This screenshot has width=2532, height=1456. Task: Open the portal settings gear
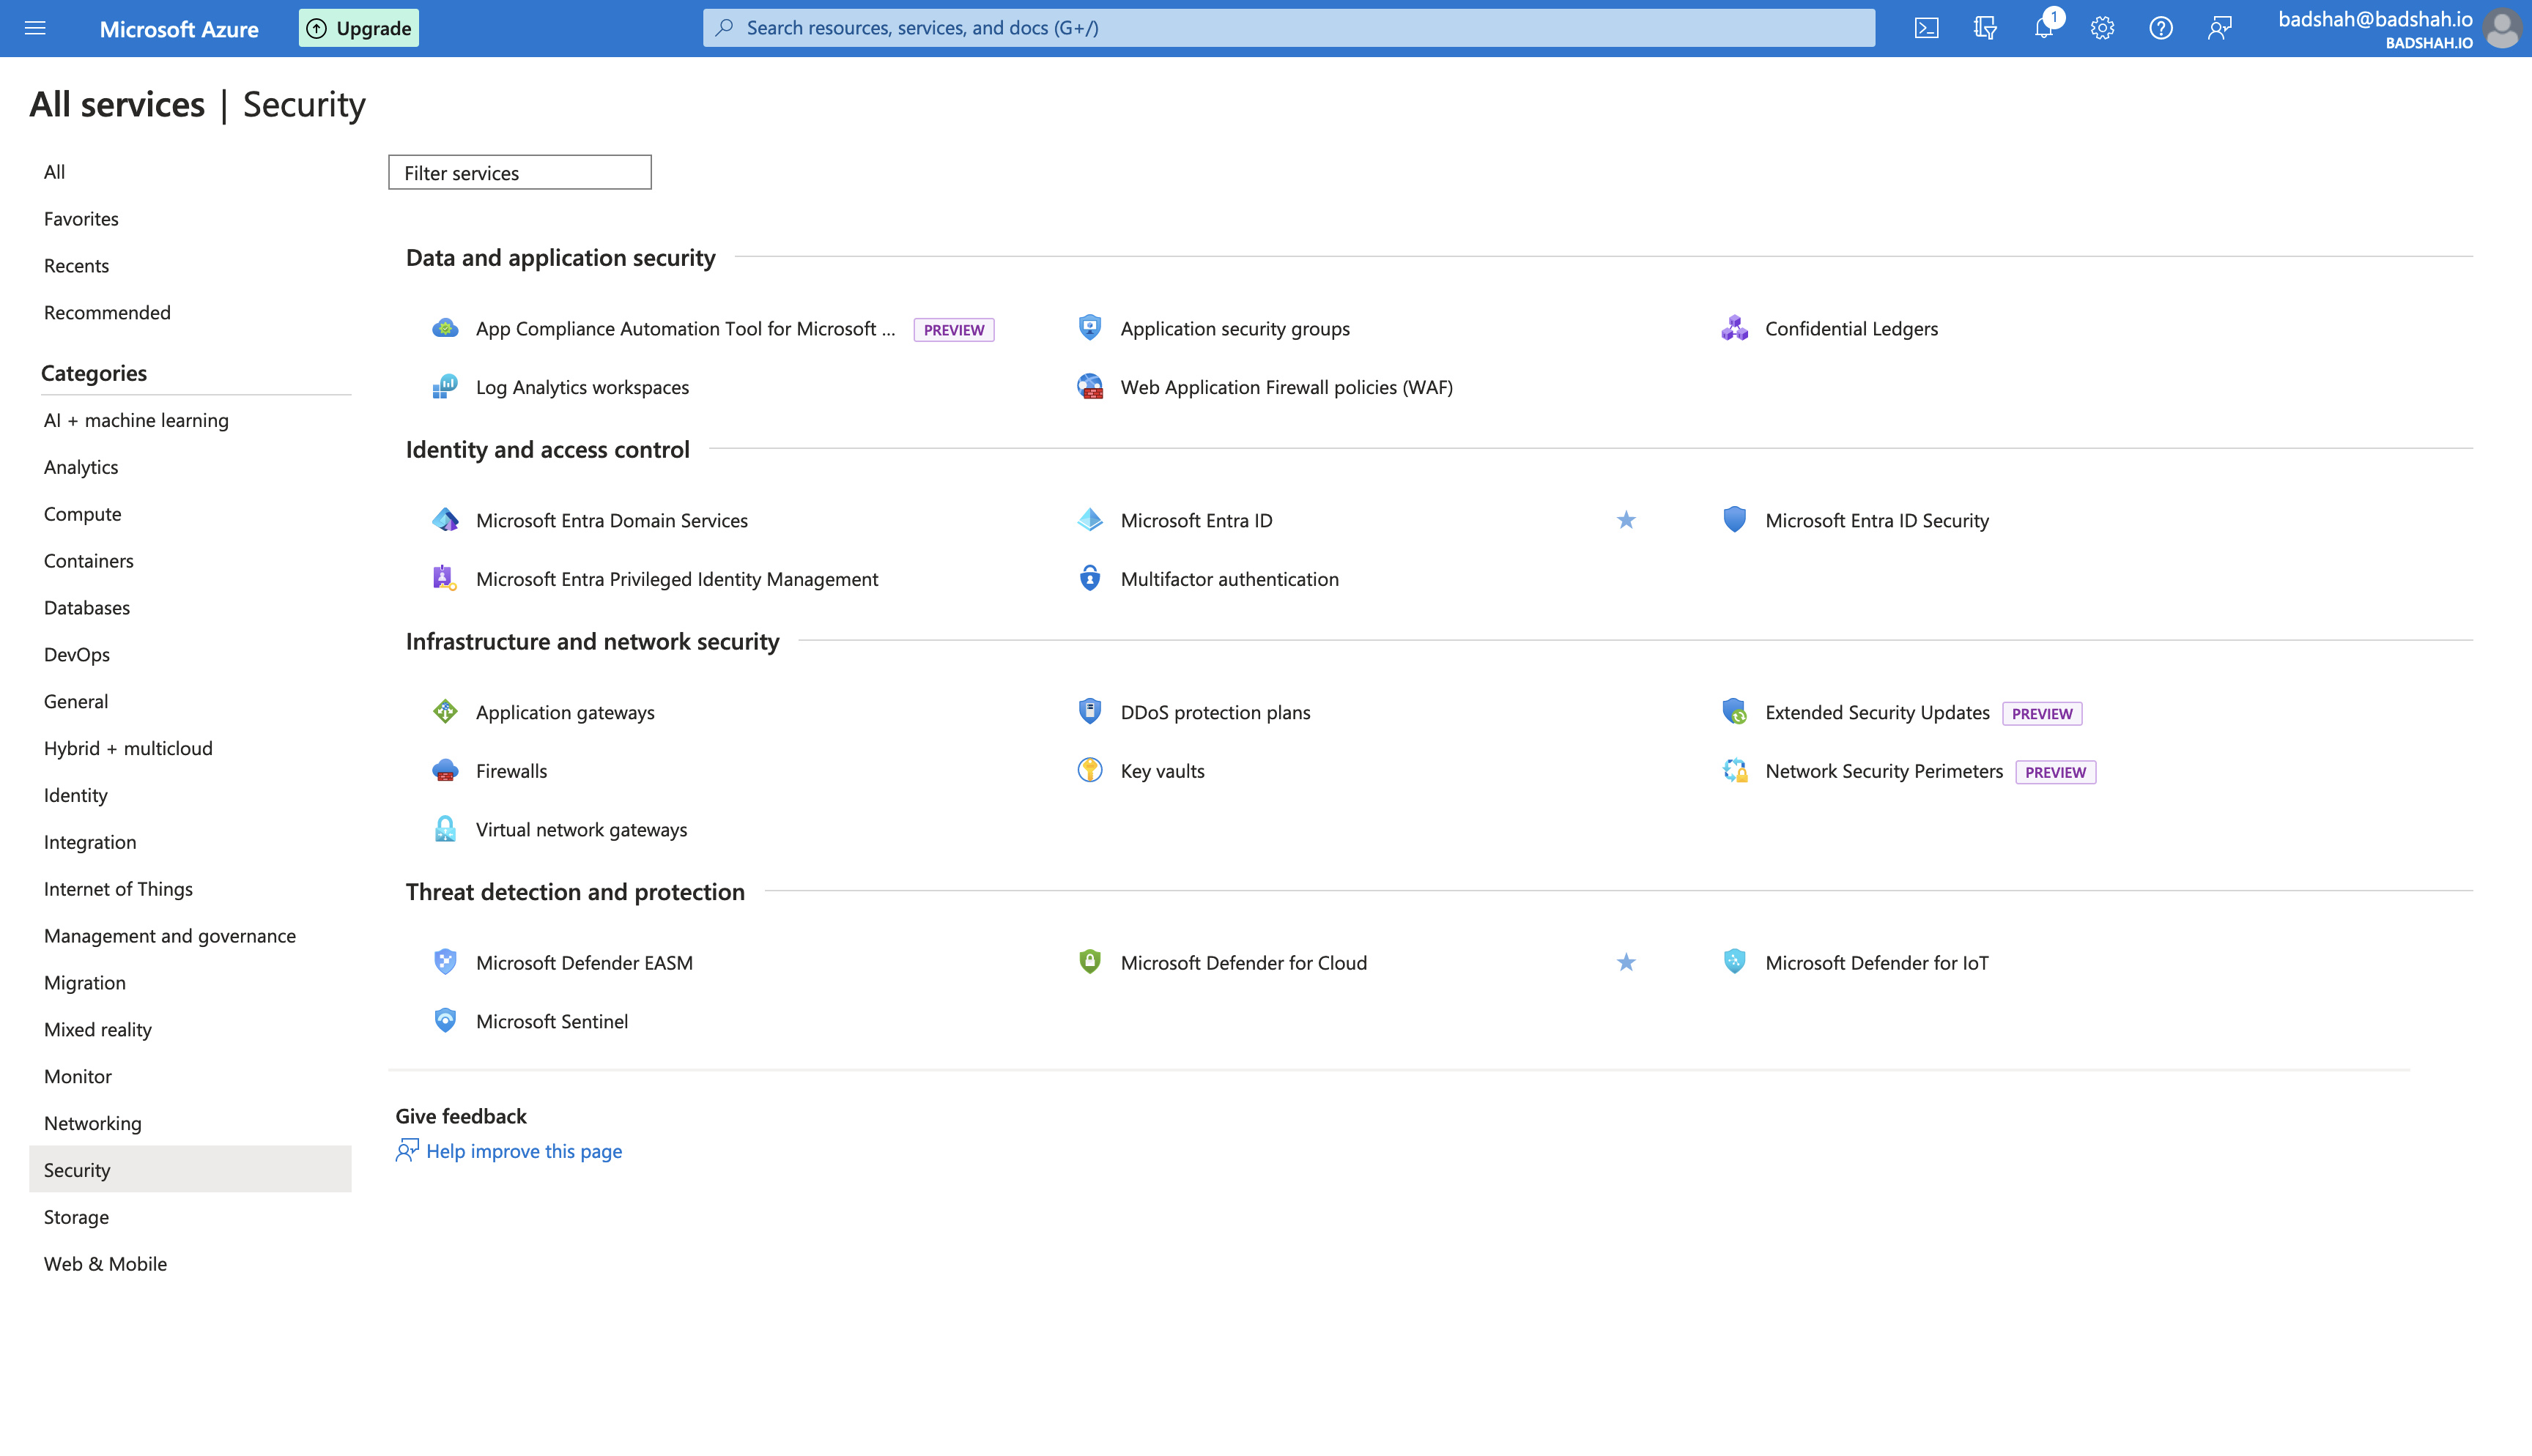pos(2102,27)
